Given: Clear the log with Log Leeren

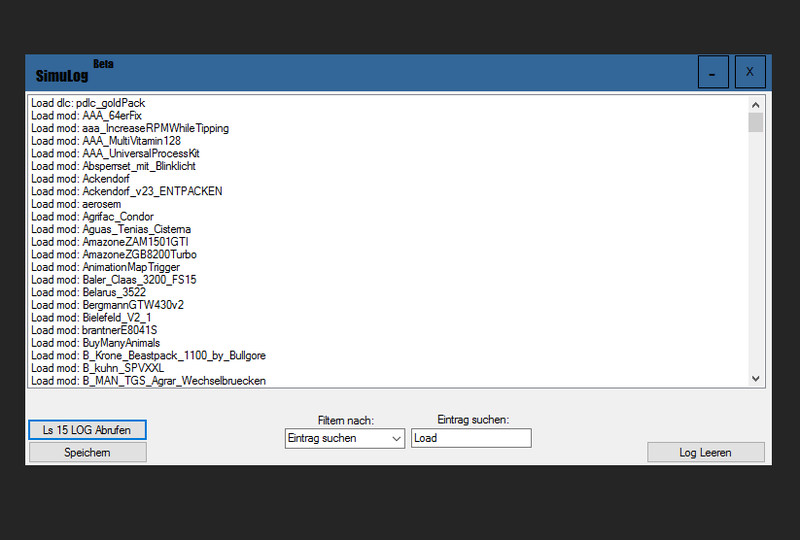Looking at the screenshot, I should pyautogui.click(x=705, y=452).
